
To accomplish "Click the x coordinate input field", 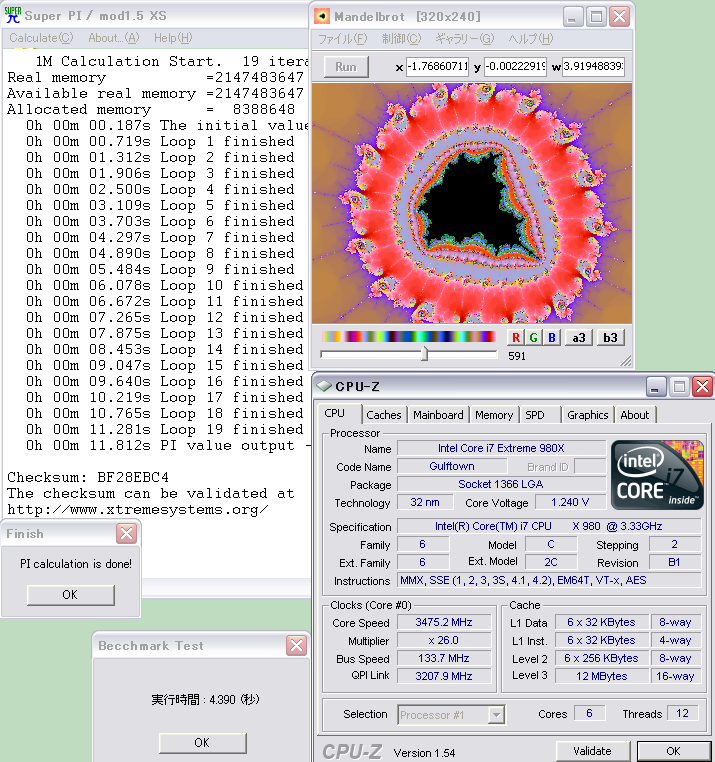I will (437, 66).
